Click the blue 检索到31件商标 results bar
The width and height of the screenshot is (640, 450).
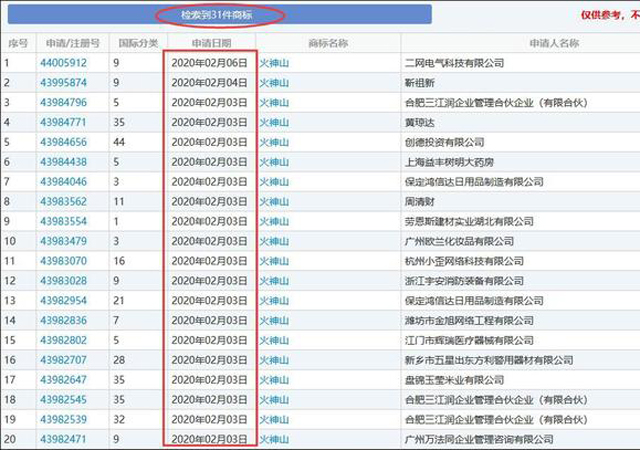coord(220,15)
